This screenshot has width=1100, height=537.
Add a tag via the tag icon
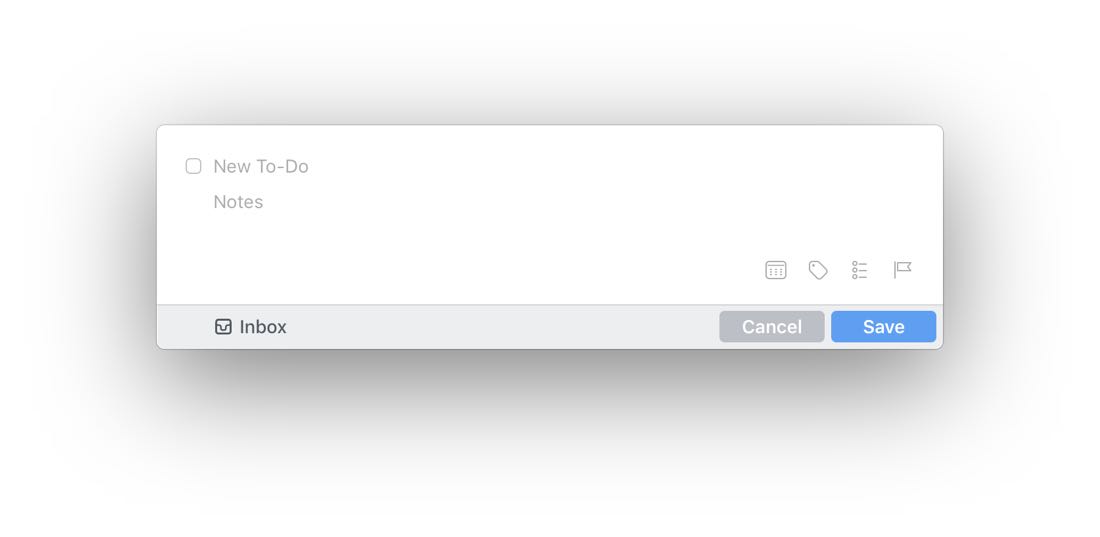[818, 270]
